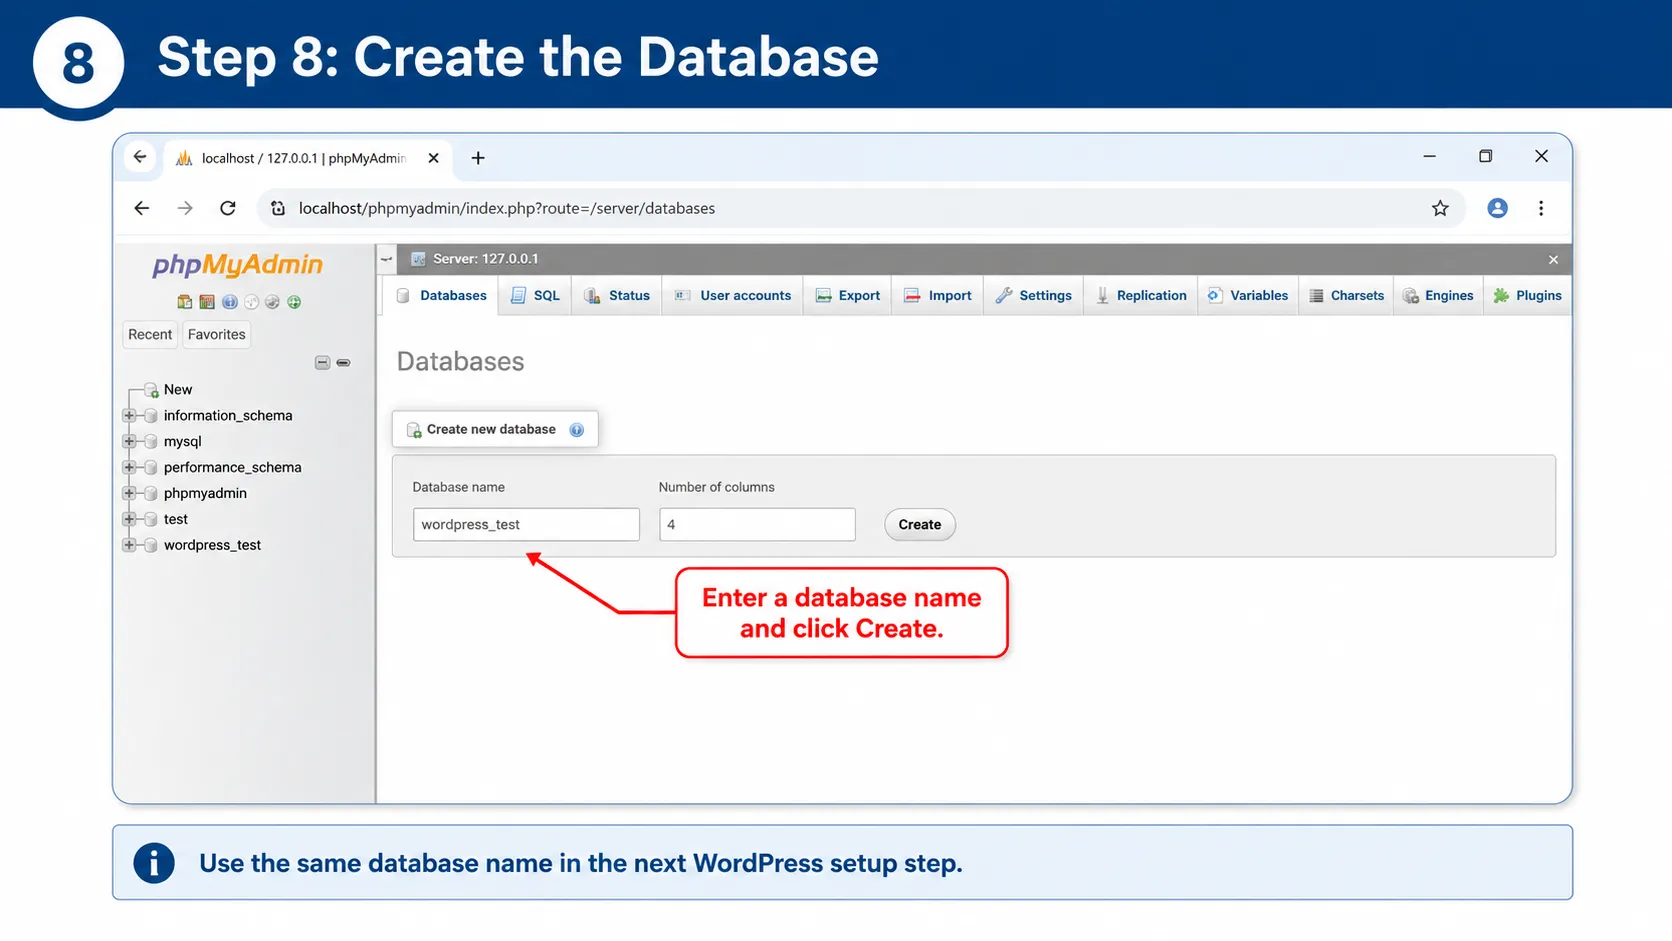Select the New item in the tree
Viewport: 1672px width, 941px height.
coord(178,390)
